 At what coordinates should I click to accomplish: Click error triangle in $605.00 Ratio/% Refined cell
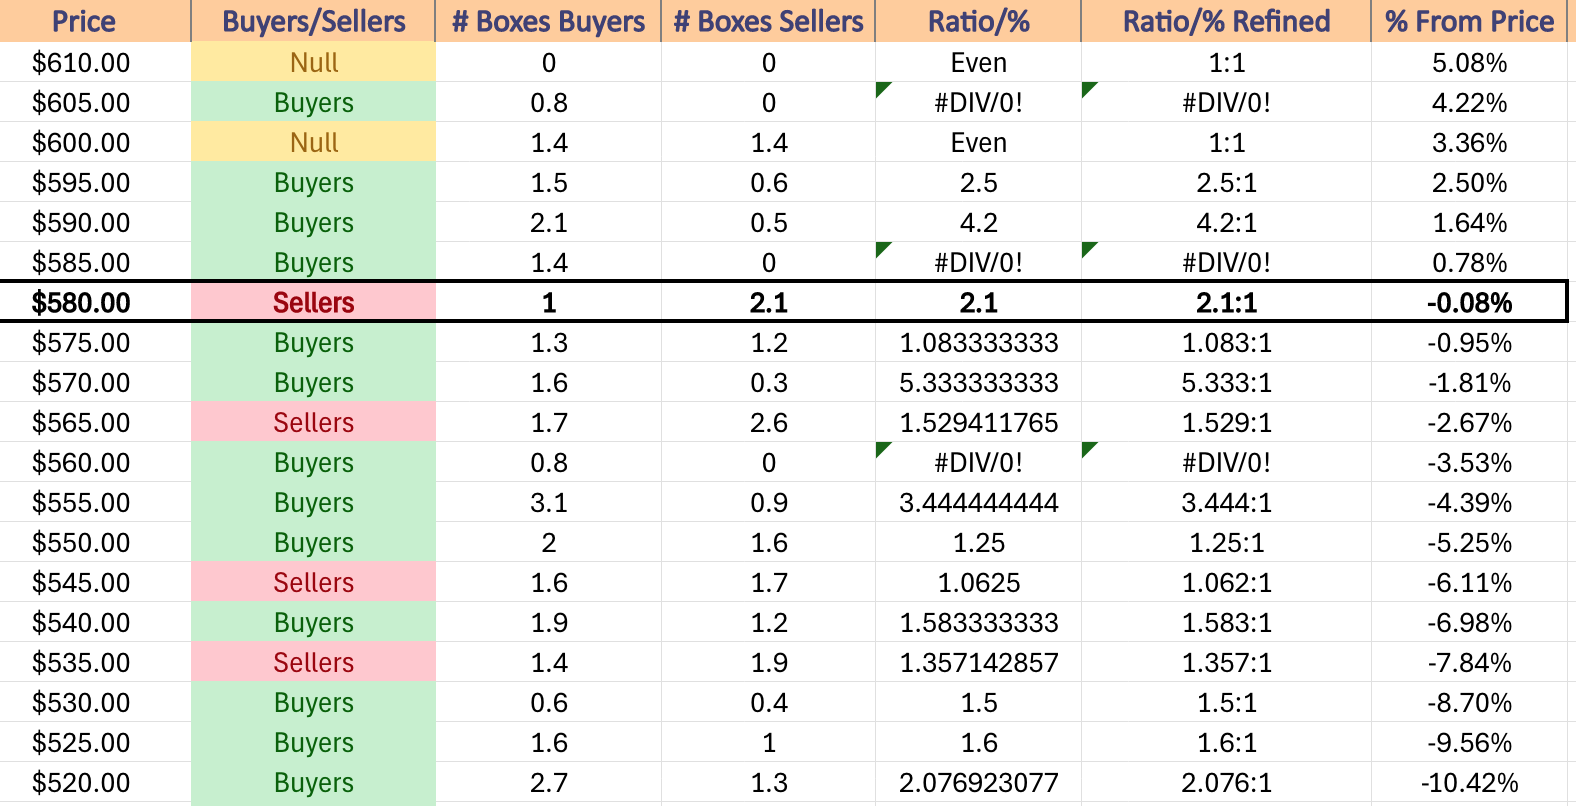(x=1089, y=89)
